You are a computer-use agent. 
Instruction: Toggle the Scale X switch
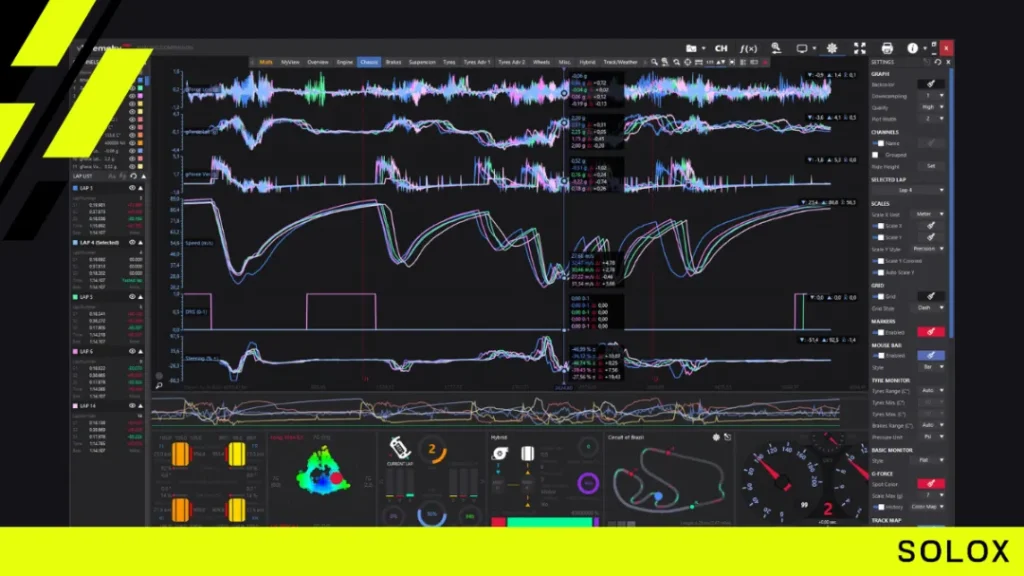click(879, 226)
